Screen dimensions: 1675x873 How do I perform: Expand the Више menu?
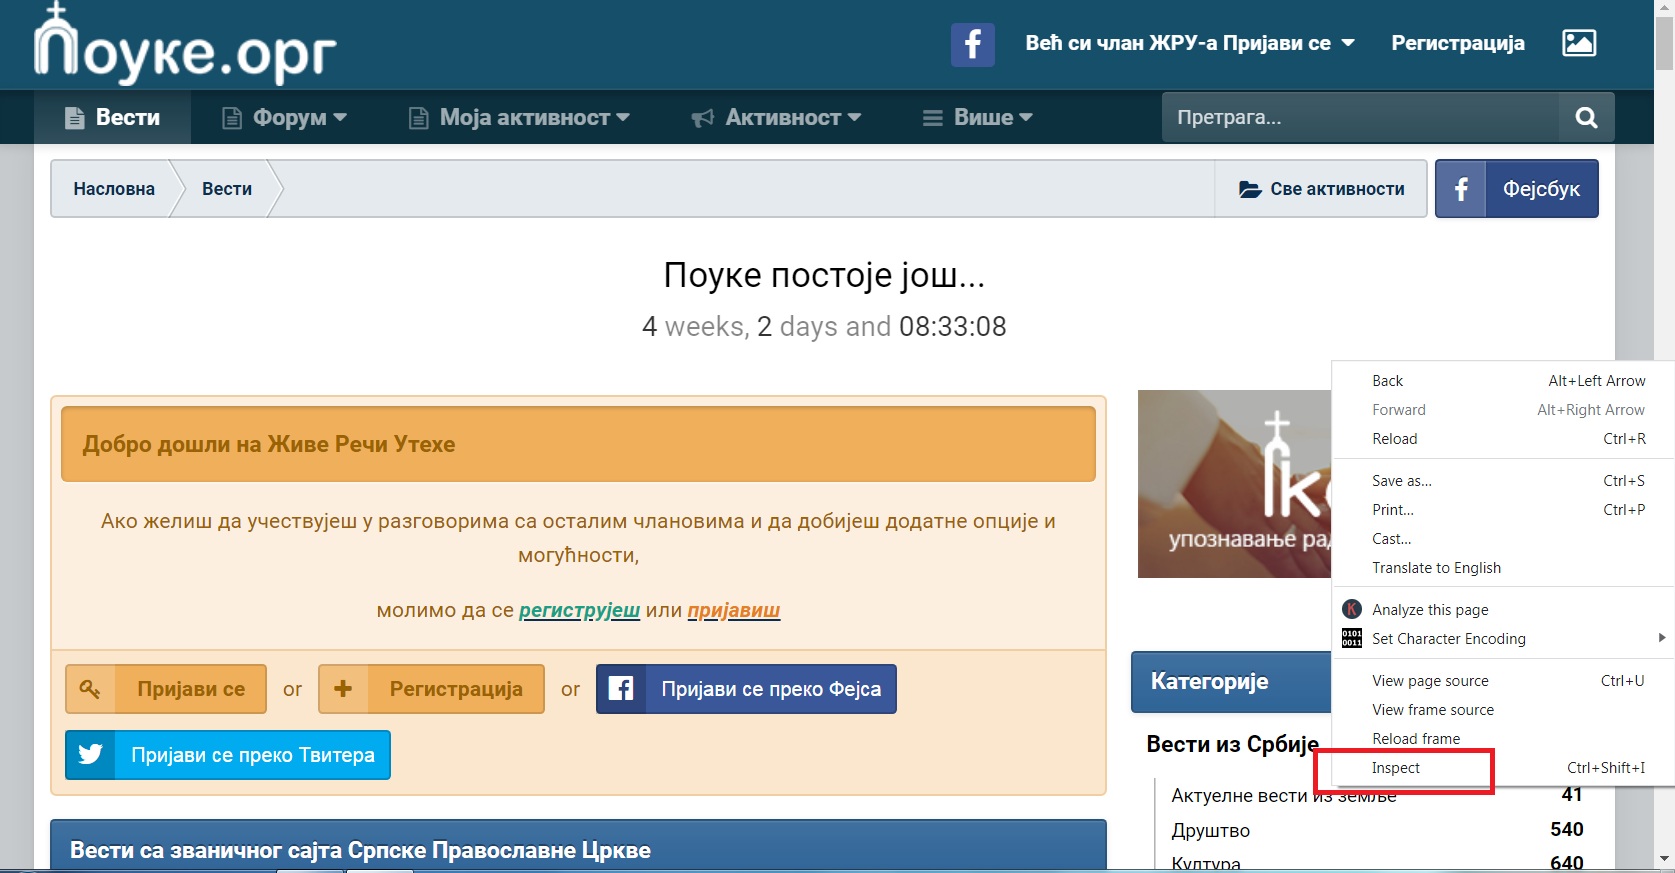[x=978, y=118]
